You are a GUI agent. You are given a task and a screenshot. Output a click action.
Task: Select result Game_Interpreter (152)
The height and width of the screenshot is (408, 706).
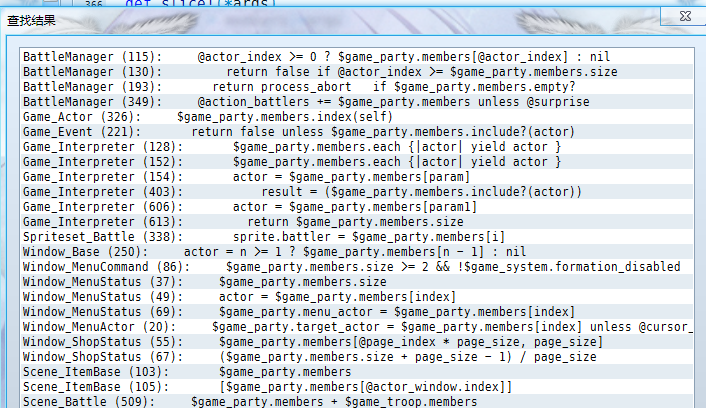click(x=356, y=162)
